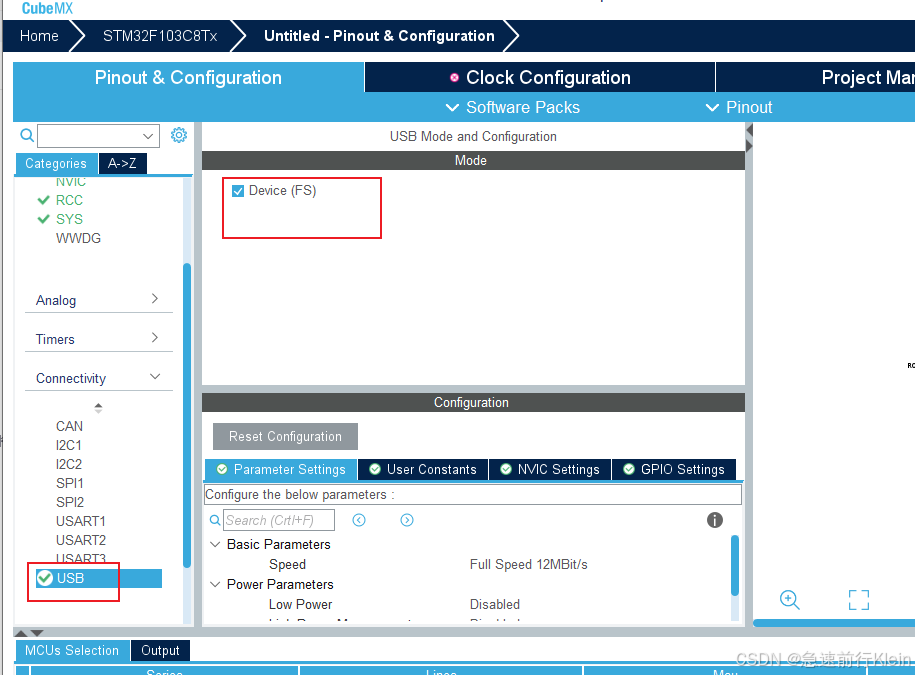Select the USART1 peripheral
This screenshot has width=915, height=675.
[x=81, y=521]
